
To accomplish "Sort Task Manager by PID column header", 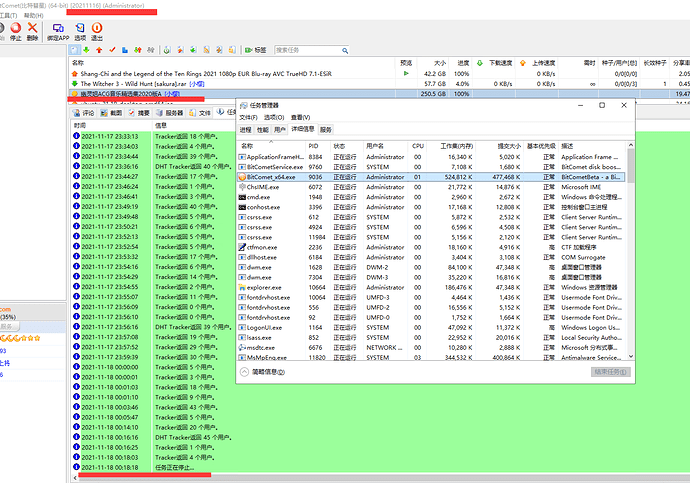I will point(318,146).
